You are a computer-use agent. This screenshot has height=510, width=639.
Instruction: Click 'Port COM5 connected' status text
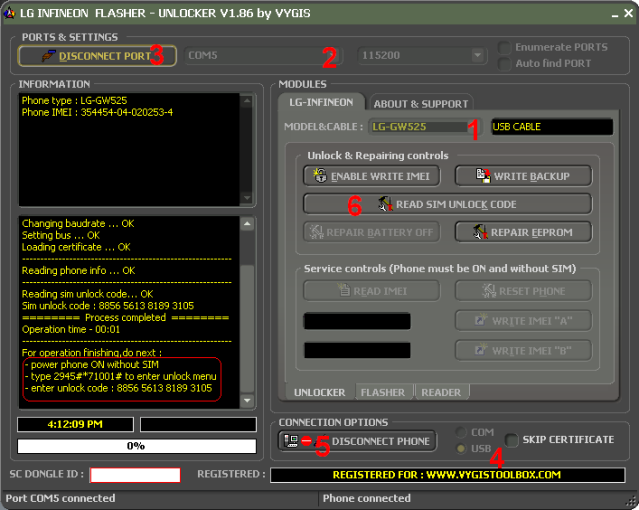pos(60,498)
